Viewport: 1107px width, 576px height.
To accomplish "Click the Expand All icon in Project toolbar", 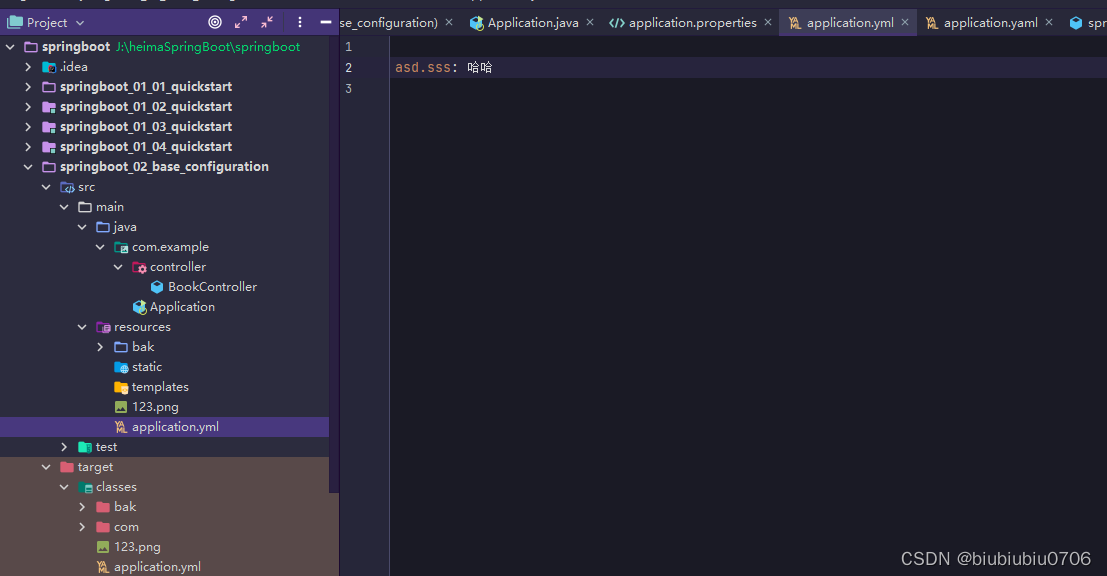I will tap(240, 22).
